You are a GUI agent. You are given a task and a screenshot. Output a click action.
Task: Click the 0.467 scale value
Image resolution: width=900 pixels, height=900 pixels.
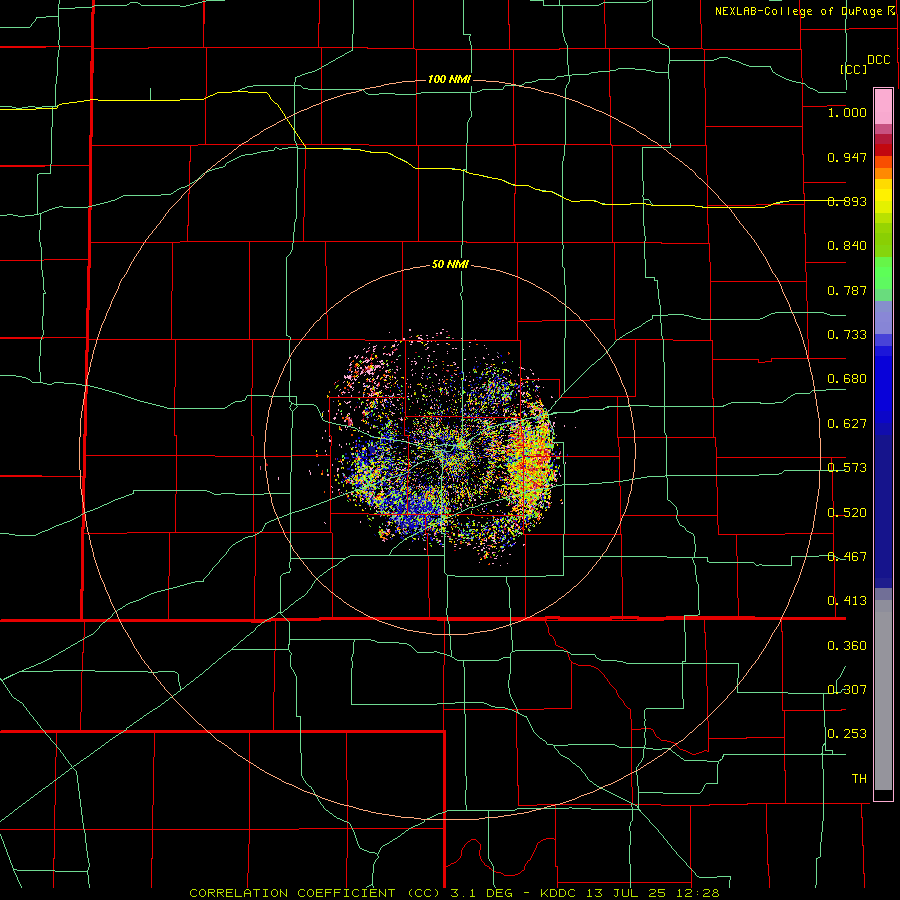point(847,557)
